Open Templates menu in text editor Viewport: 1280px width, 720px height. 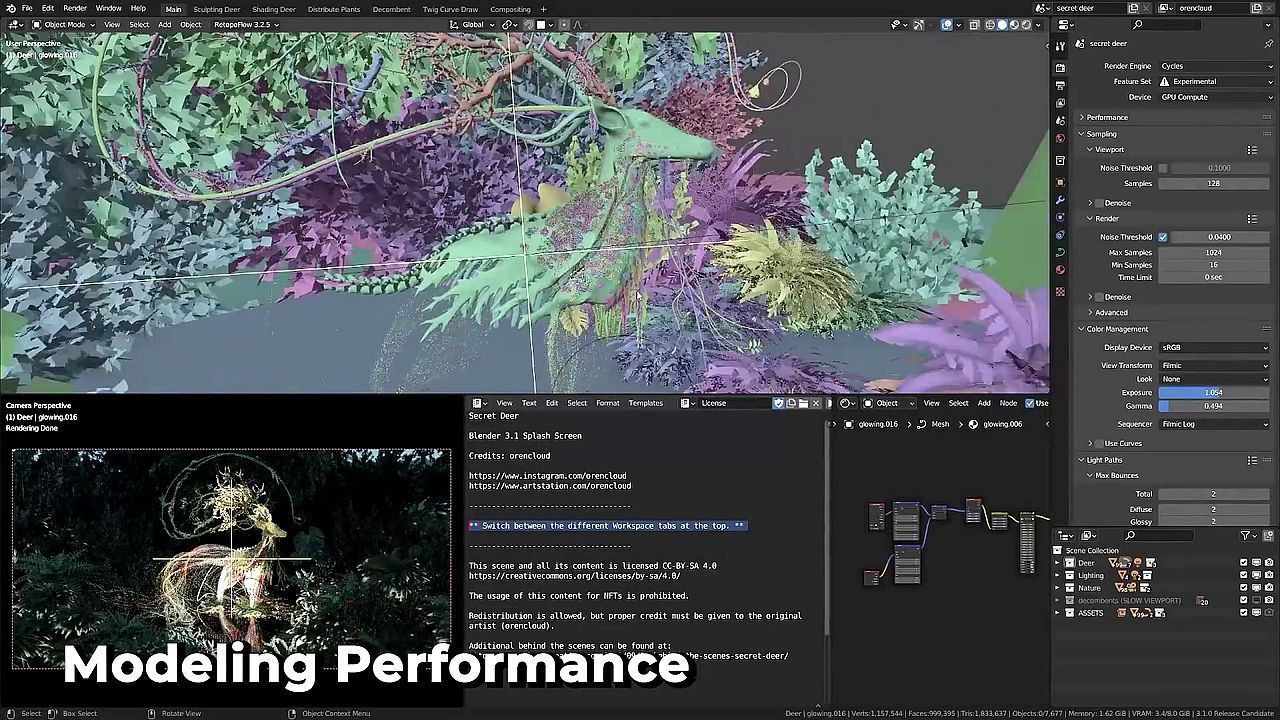click(x=645, y=403)
